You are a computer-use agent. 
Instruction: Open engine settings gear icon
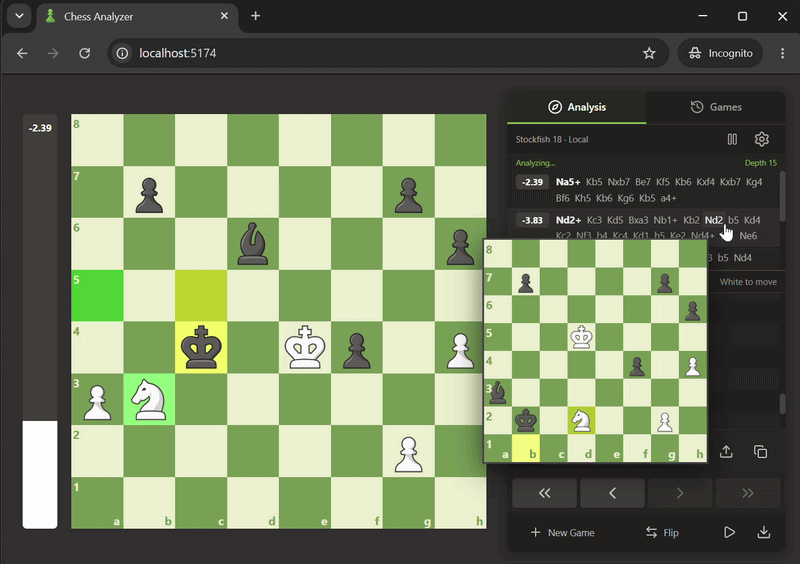762,139
